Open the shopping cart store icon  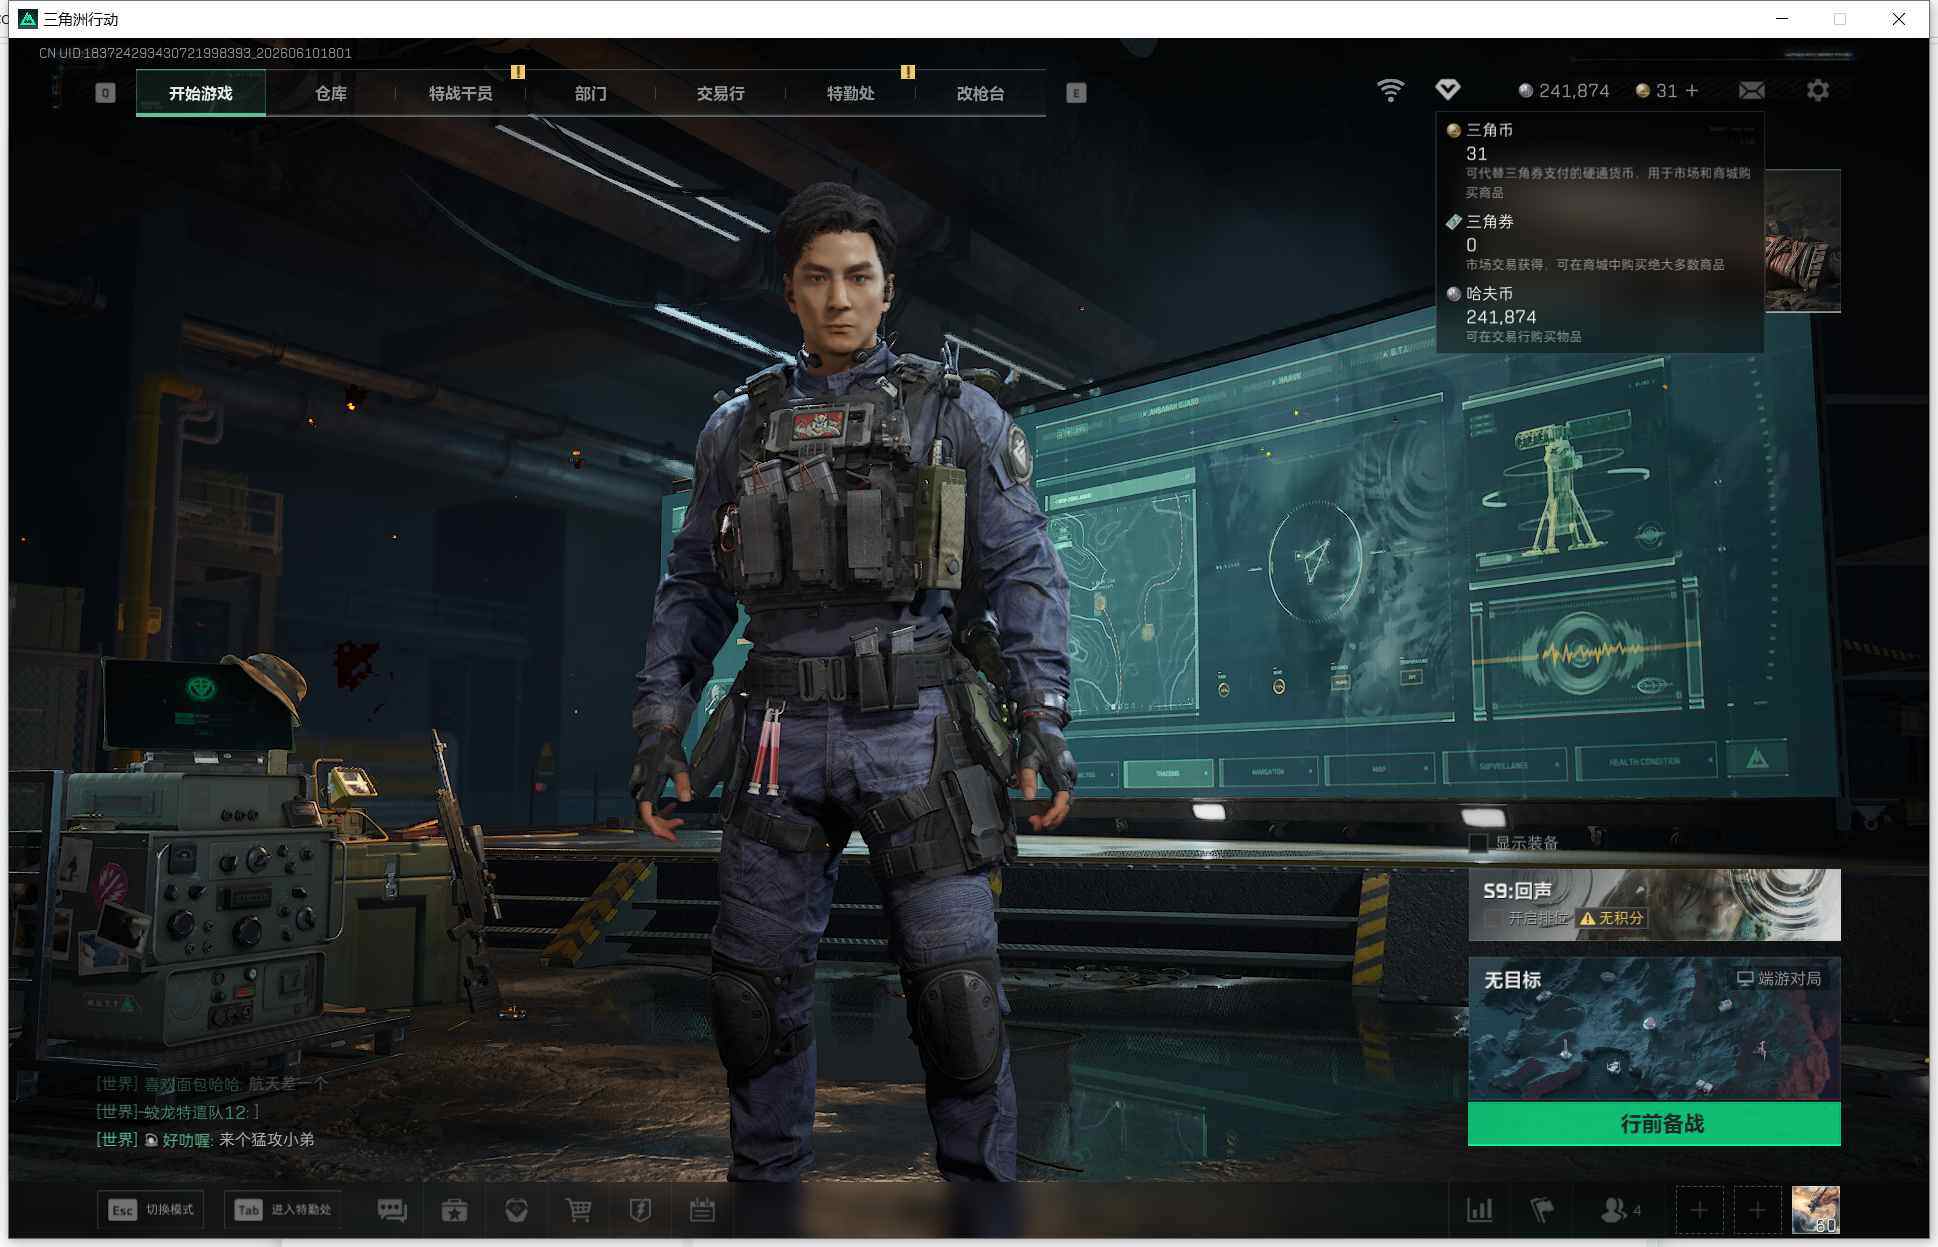(578, 1210)
